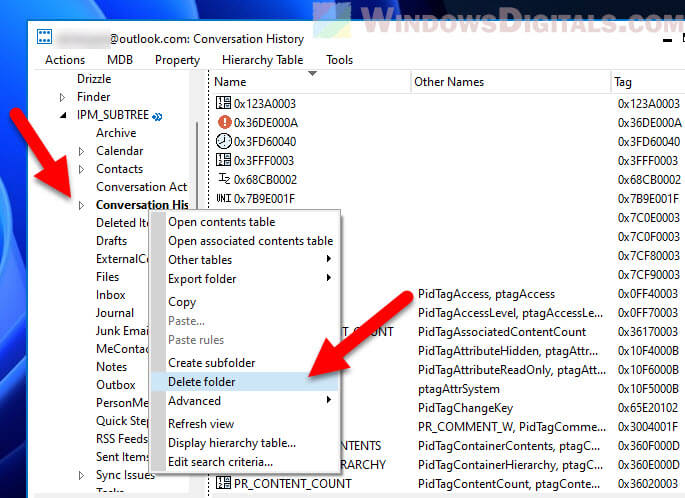Screen dimensions: 685x498
Task: Click the 0x123A0003 property type icon
Action: pyautogui.click(x=223, y=103)
